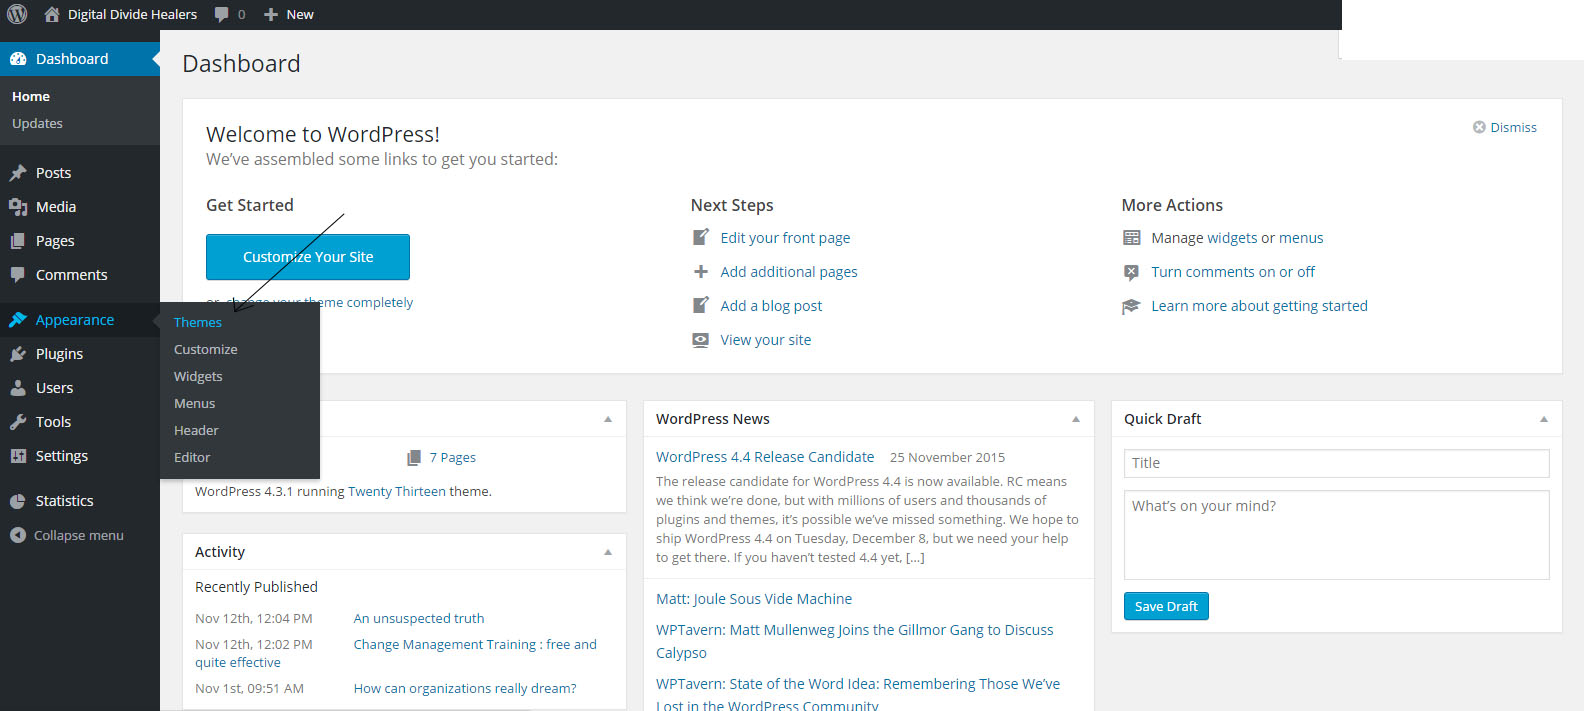Open WPTavern Gillmor Gang Calypso news link

click(x=855, y=641)
